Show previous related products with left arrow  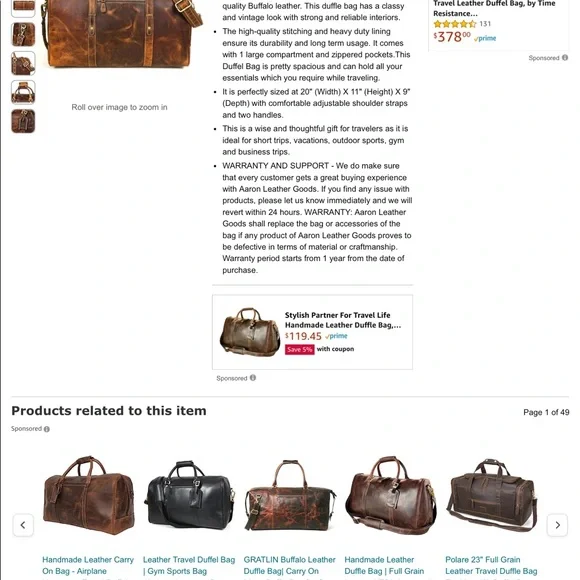click(x=23, y=525)
